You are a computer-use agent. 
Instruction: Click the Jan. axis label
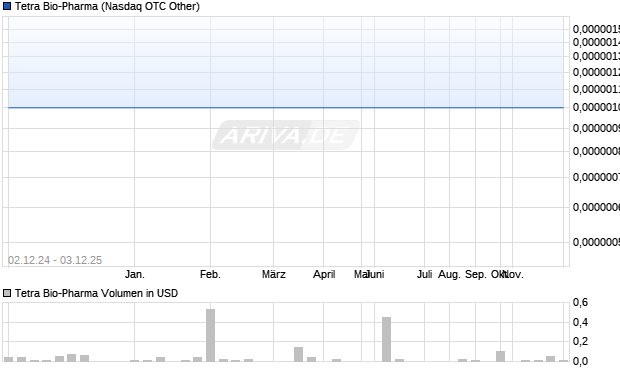pyautogui.click(x=135, y=274)
